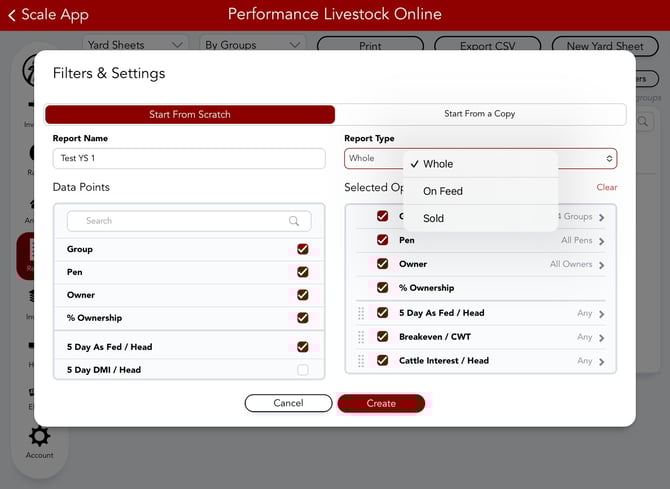Viewport: 670px width, 489px height.
Task: Click the magnifier icon in Data Points search
Action: (x=294, y=221)
